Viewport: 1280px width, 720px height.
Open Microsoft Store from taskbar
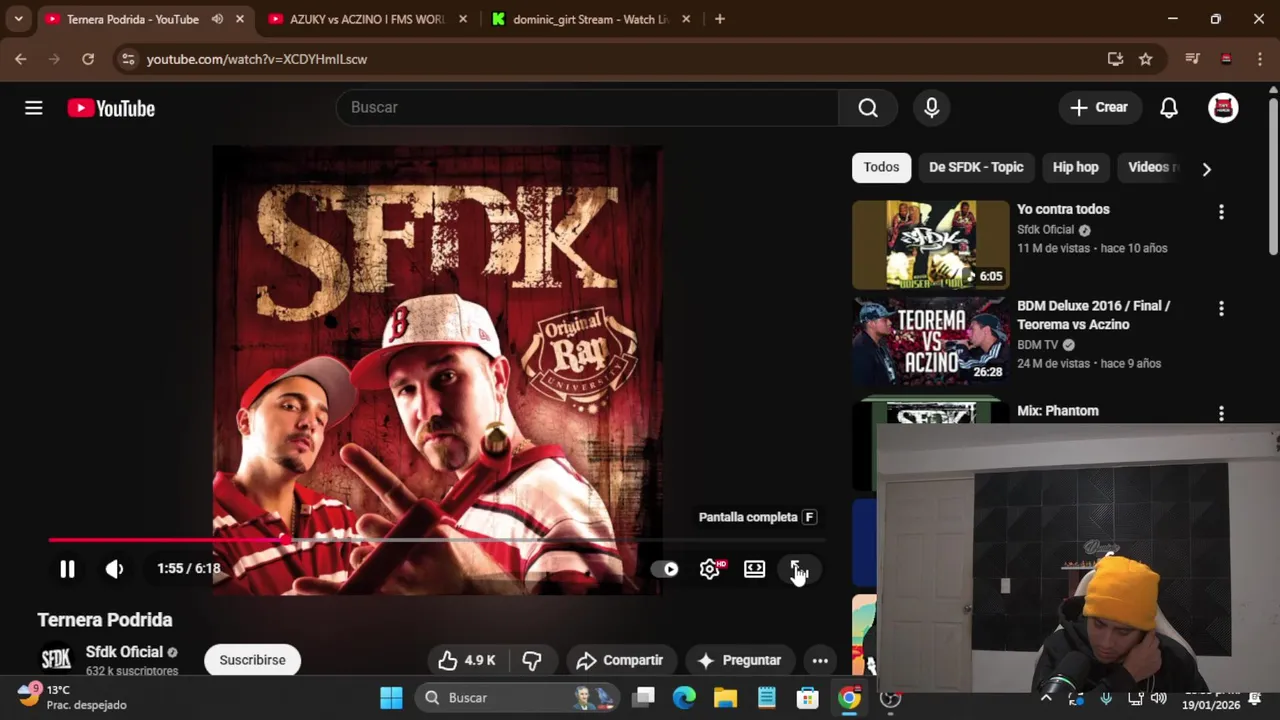coord(807,698)
